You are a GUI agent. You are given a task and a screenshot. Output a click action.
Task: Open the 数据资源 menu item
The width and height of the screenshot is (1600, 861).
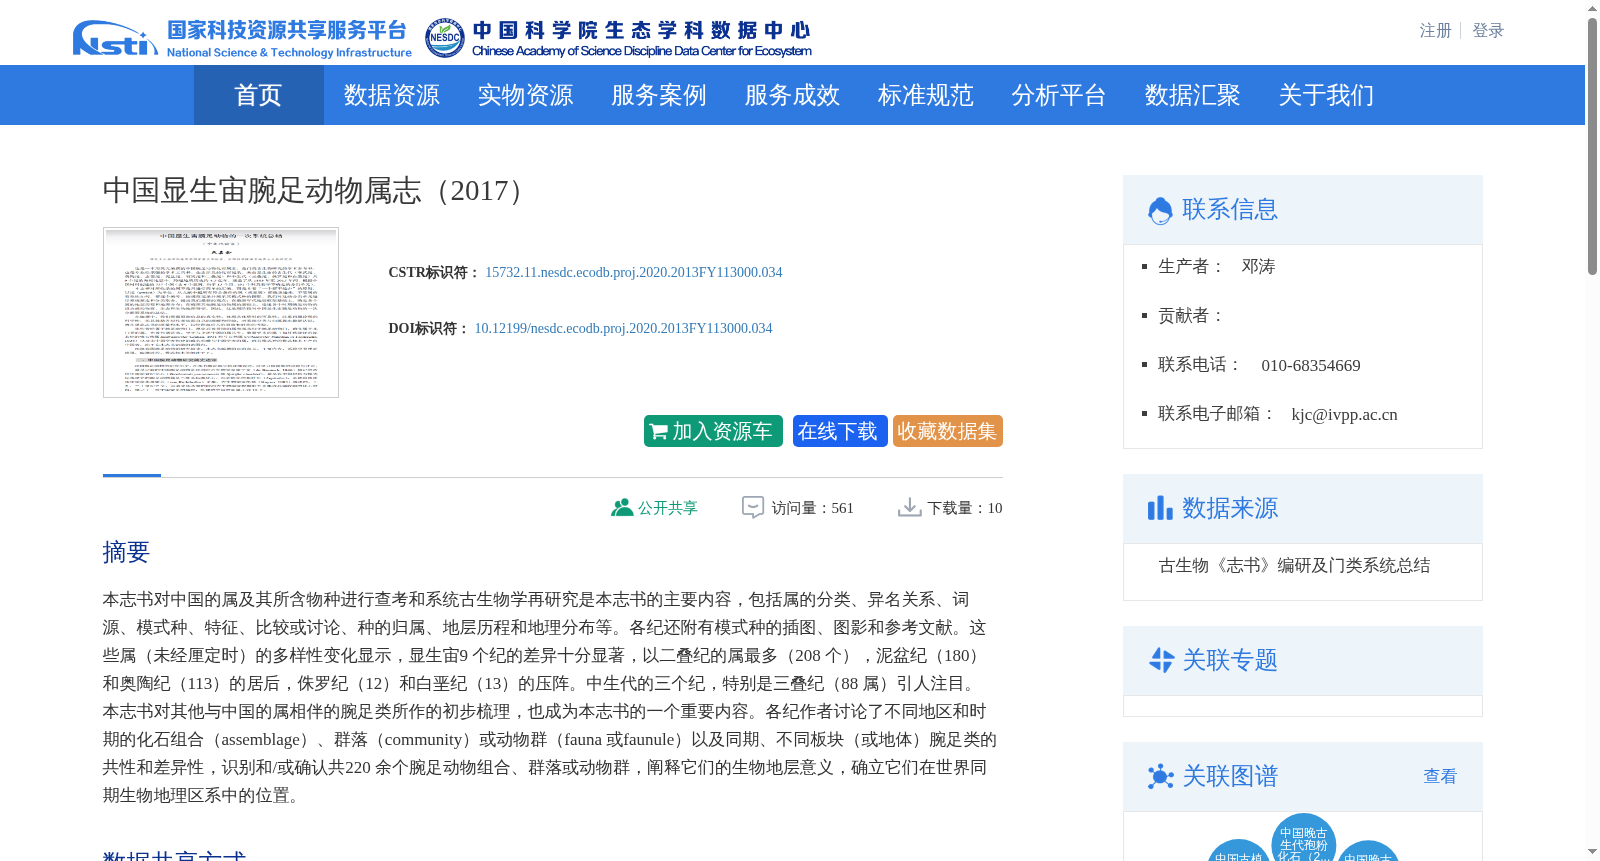click(x=391, y=95)
